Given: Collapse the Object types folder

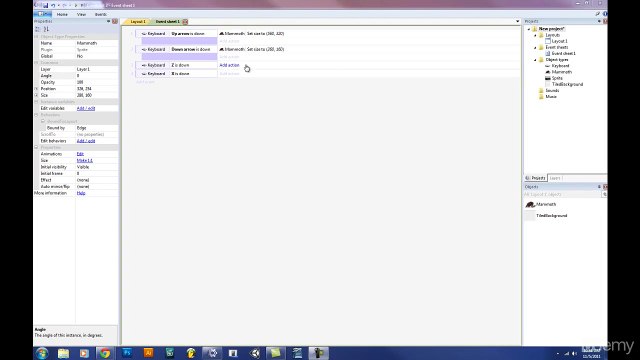Looking at the screenshot, I should (x=536, y=60).
